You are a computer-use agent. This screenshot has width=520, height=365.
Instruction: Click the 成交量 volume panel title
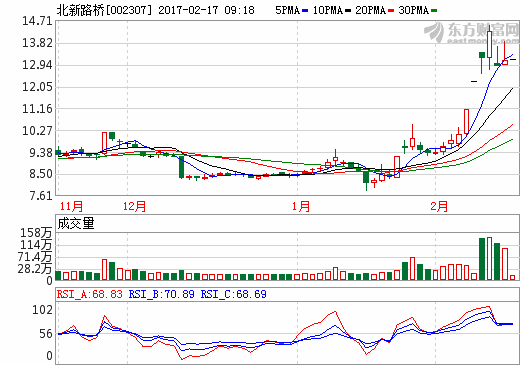coord(76,224)
